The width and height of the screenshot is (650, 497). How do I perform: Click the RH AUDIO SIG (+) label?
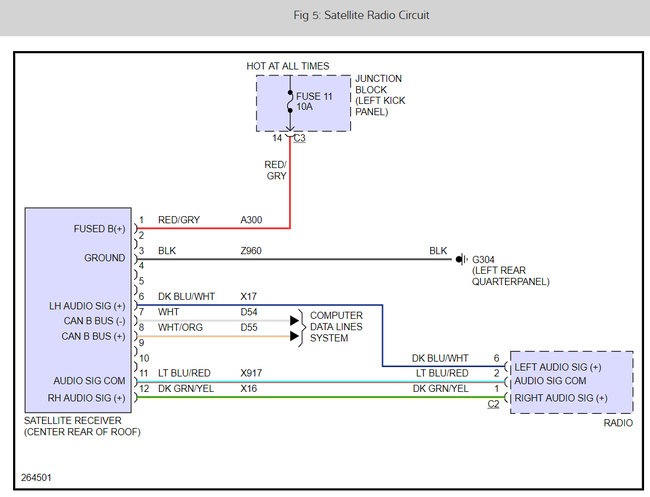coord(86,398)
